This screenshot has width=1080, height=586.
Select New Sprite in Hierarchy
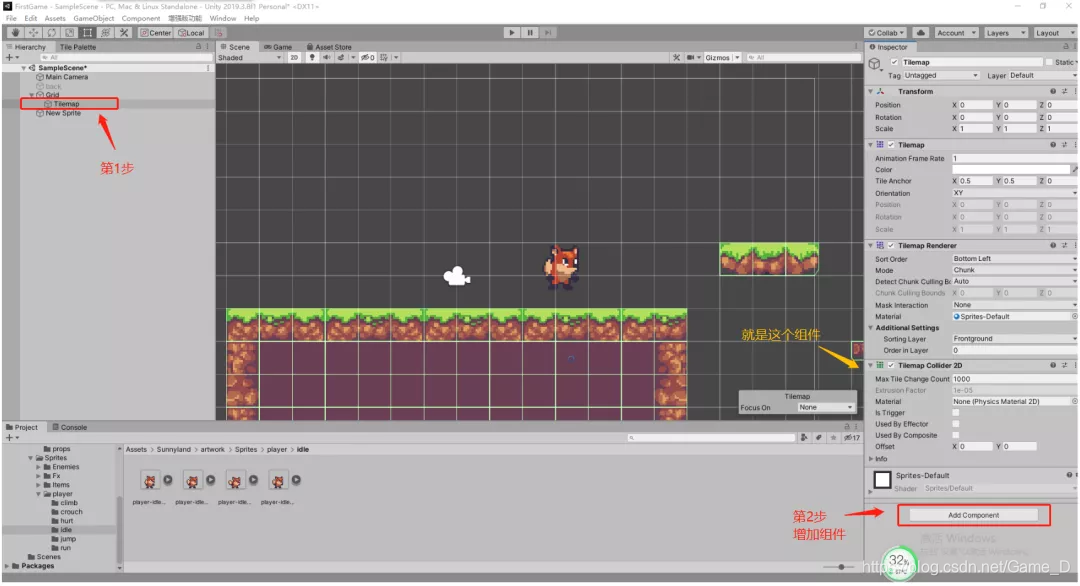coord(63,113)
